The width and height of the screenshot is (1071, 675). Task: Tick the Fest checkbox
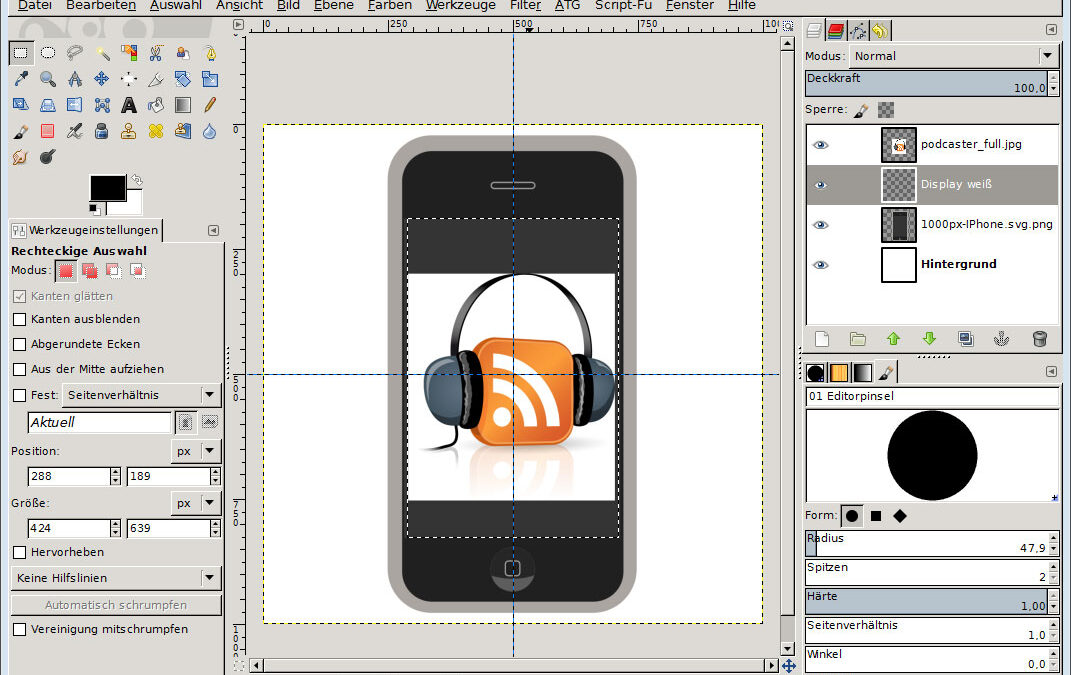tap(20, 395)
